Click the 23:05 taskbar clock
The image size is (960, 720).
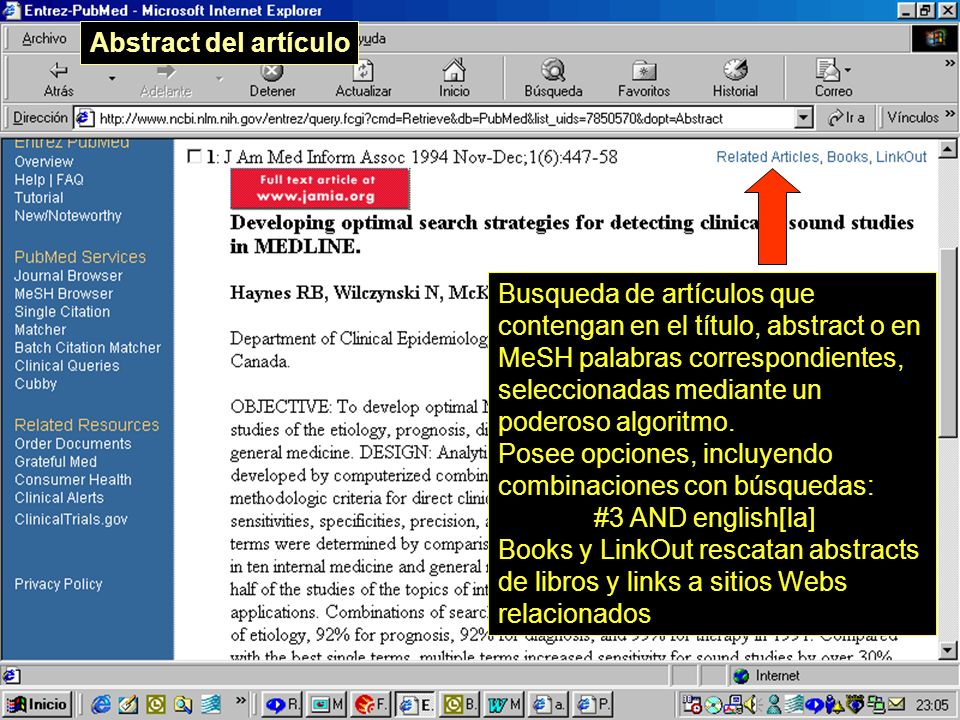932,705
